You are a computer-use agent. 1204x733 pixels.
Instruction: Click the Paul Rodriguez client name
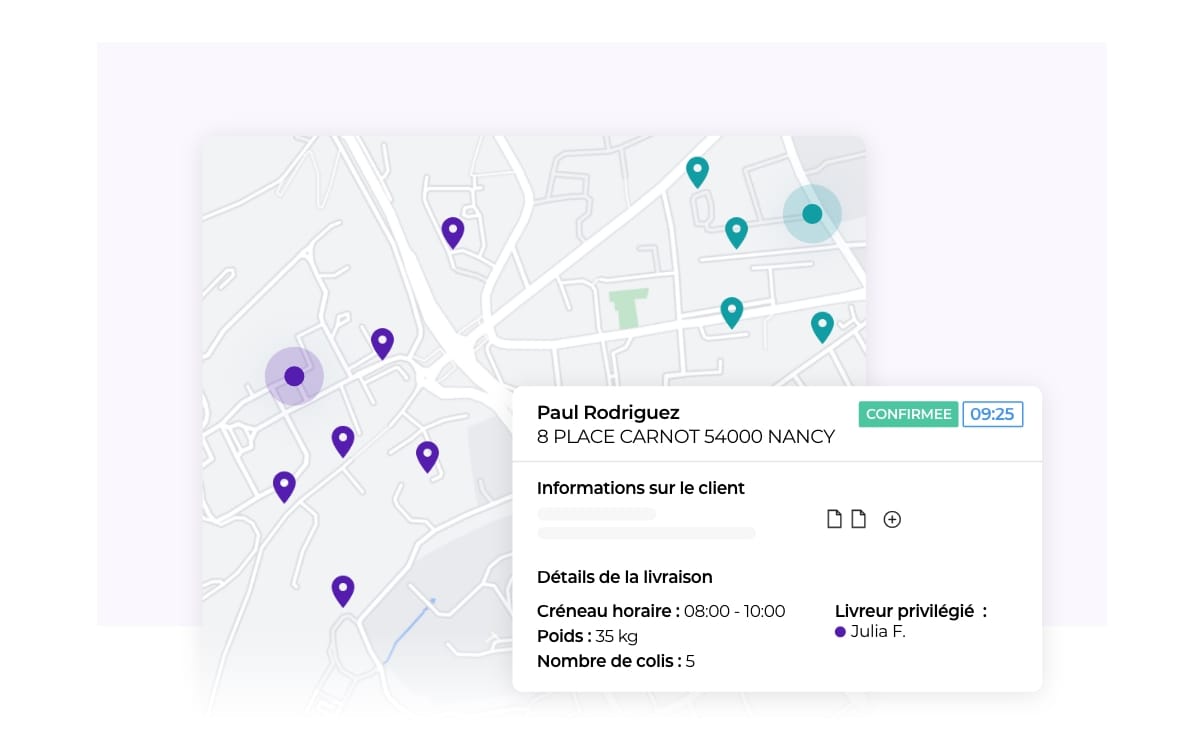click(x=608, y=412)
